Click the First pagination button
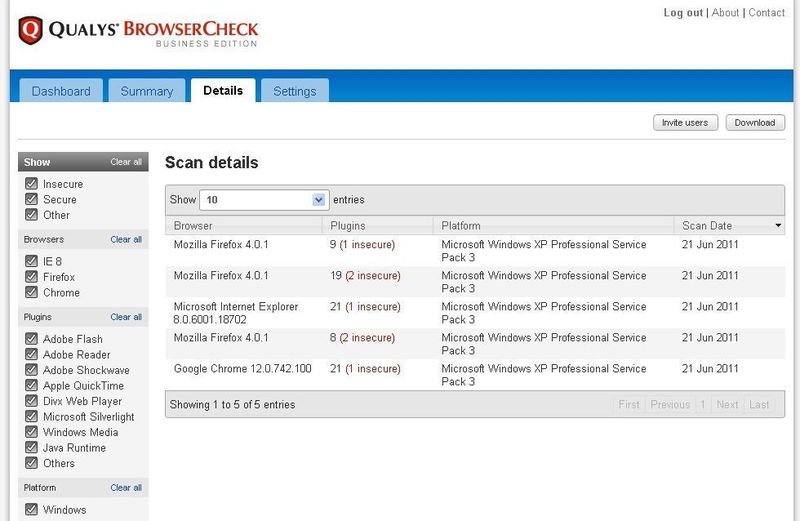The height and width of the screenshot is (521, 800). [629, 405]
